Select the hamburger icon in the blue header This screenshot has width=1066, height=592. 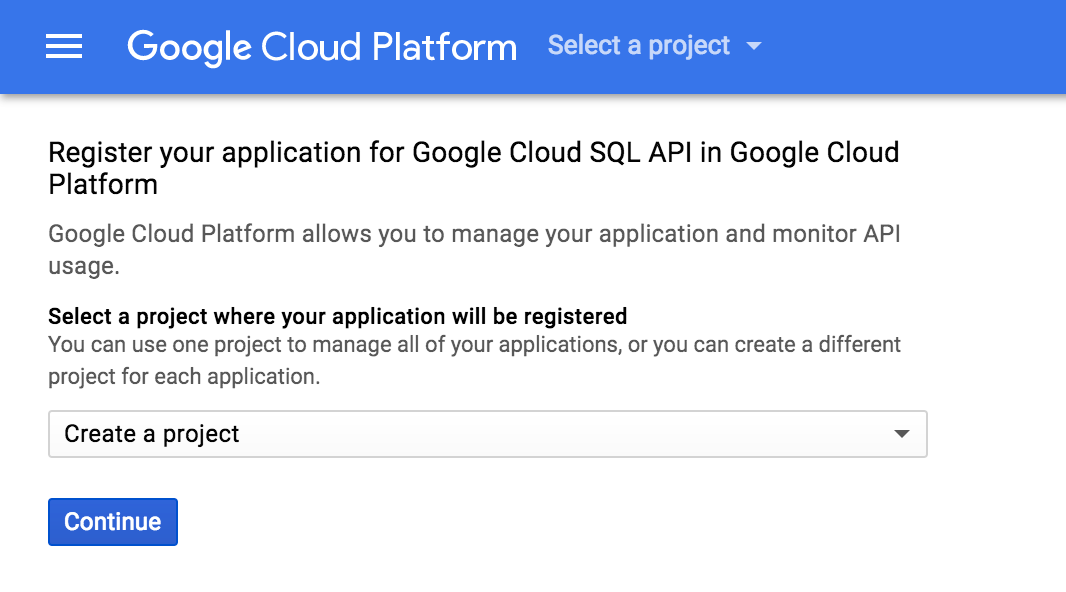[x=64, y=46]
